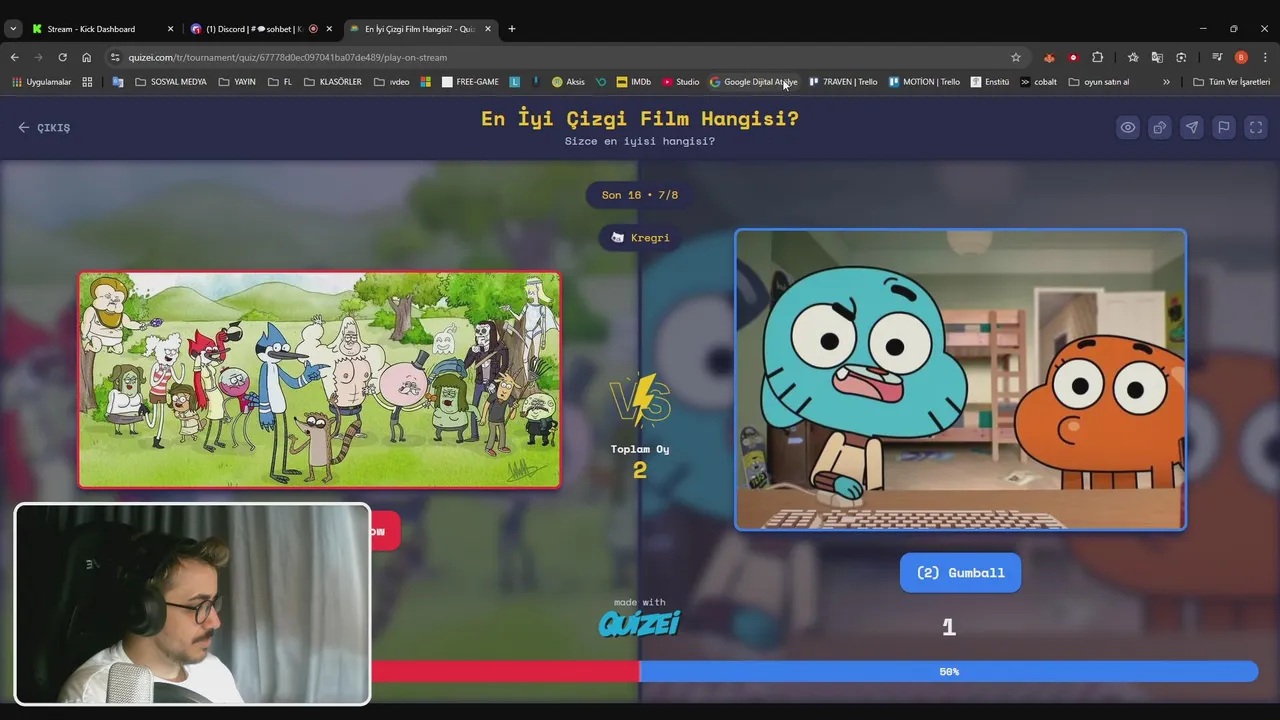Click the flag report icon
The width and height of the screenshot is (1280, 720).
[1224, 127]
